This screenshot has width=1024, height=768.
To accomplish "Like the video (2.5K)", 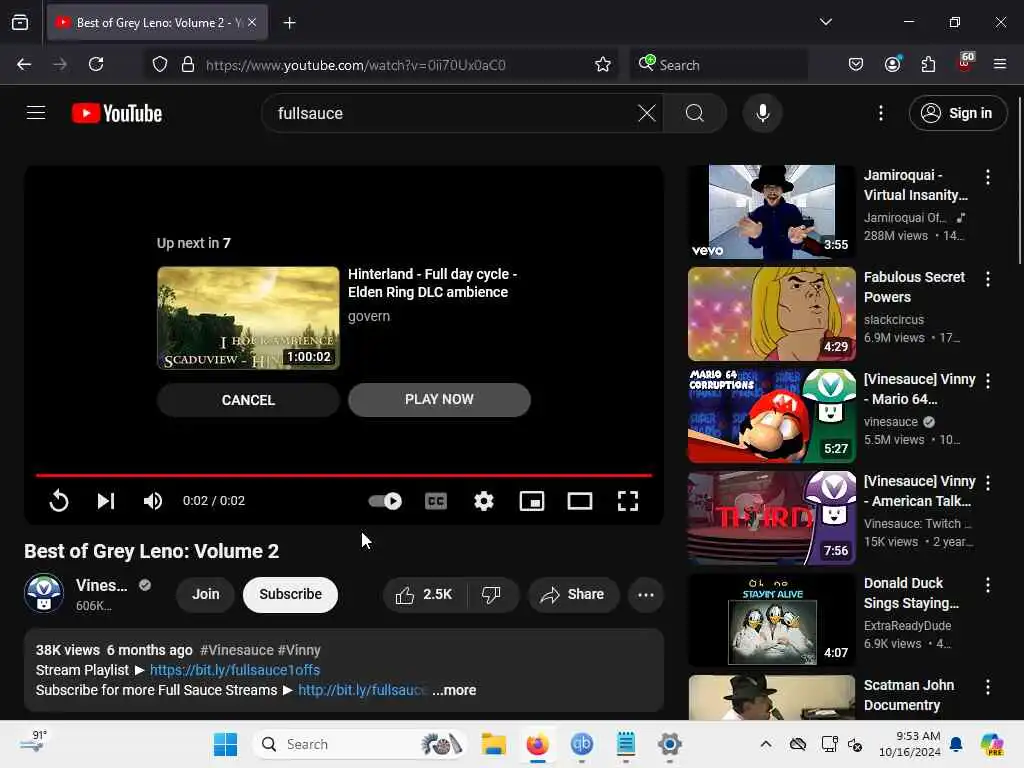I will coord(424,594).
